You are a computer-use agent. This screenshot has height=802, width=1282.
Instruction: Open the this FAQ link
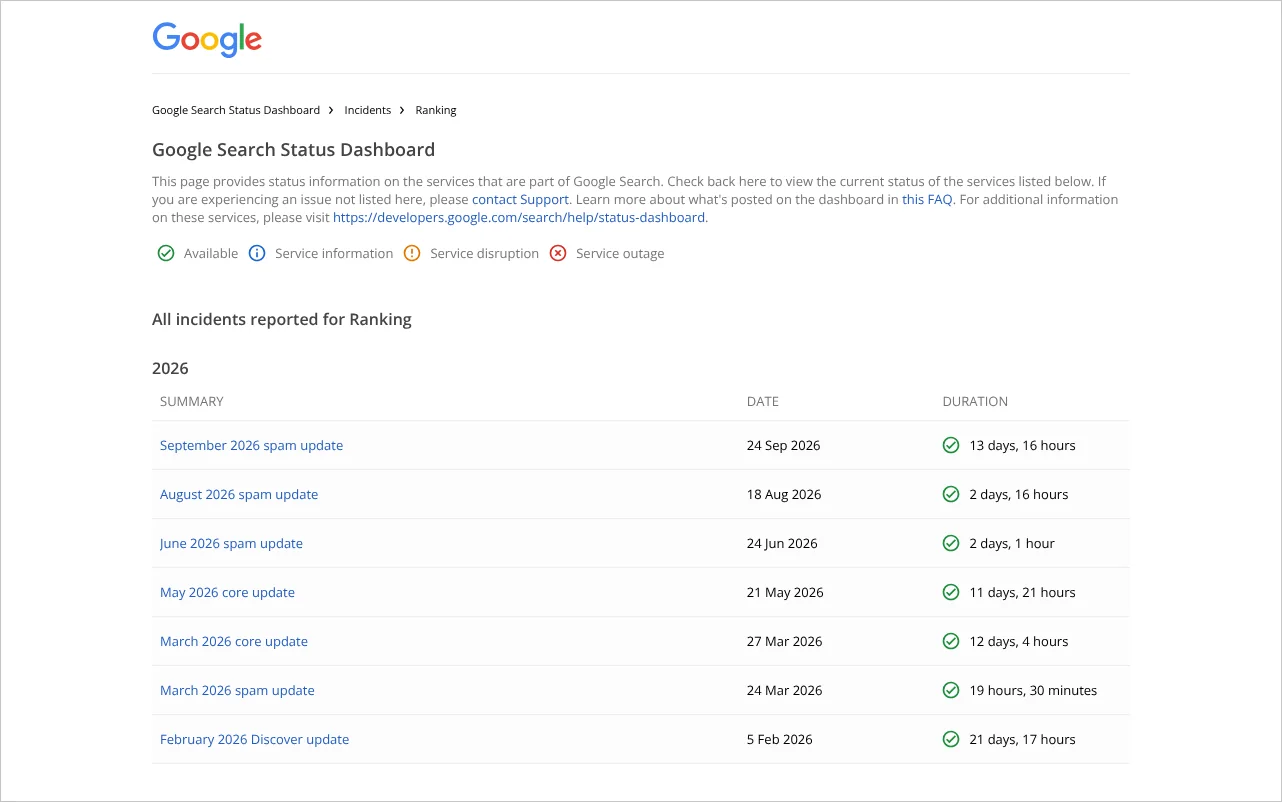[927, 199]
